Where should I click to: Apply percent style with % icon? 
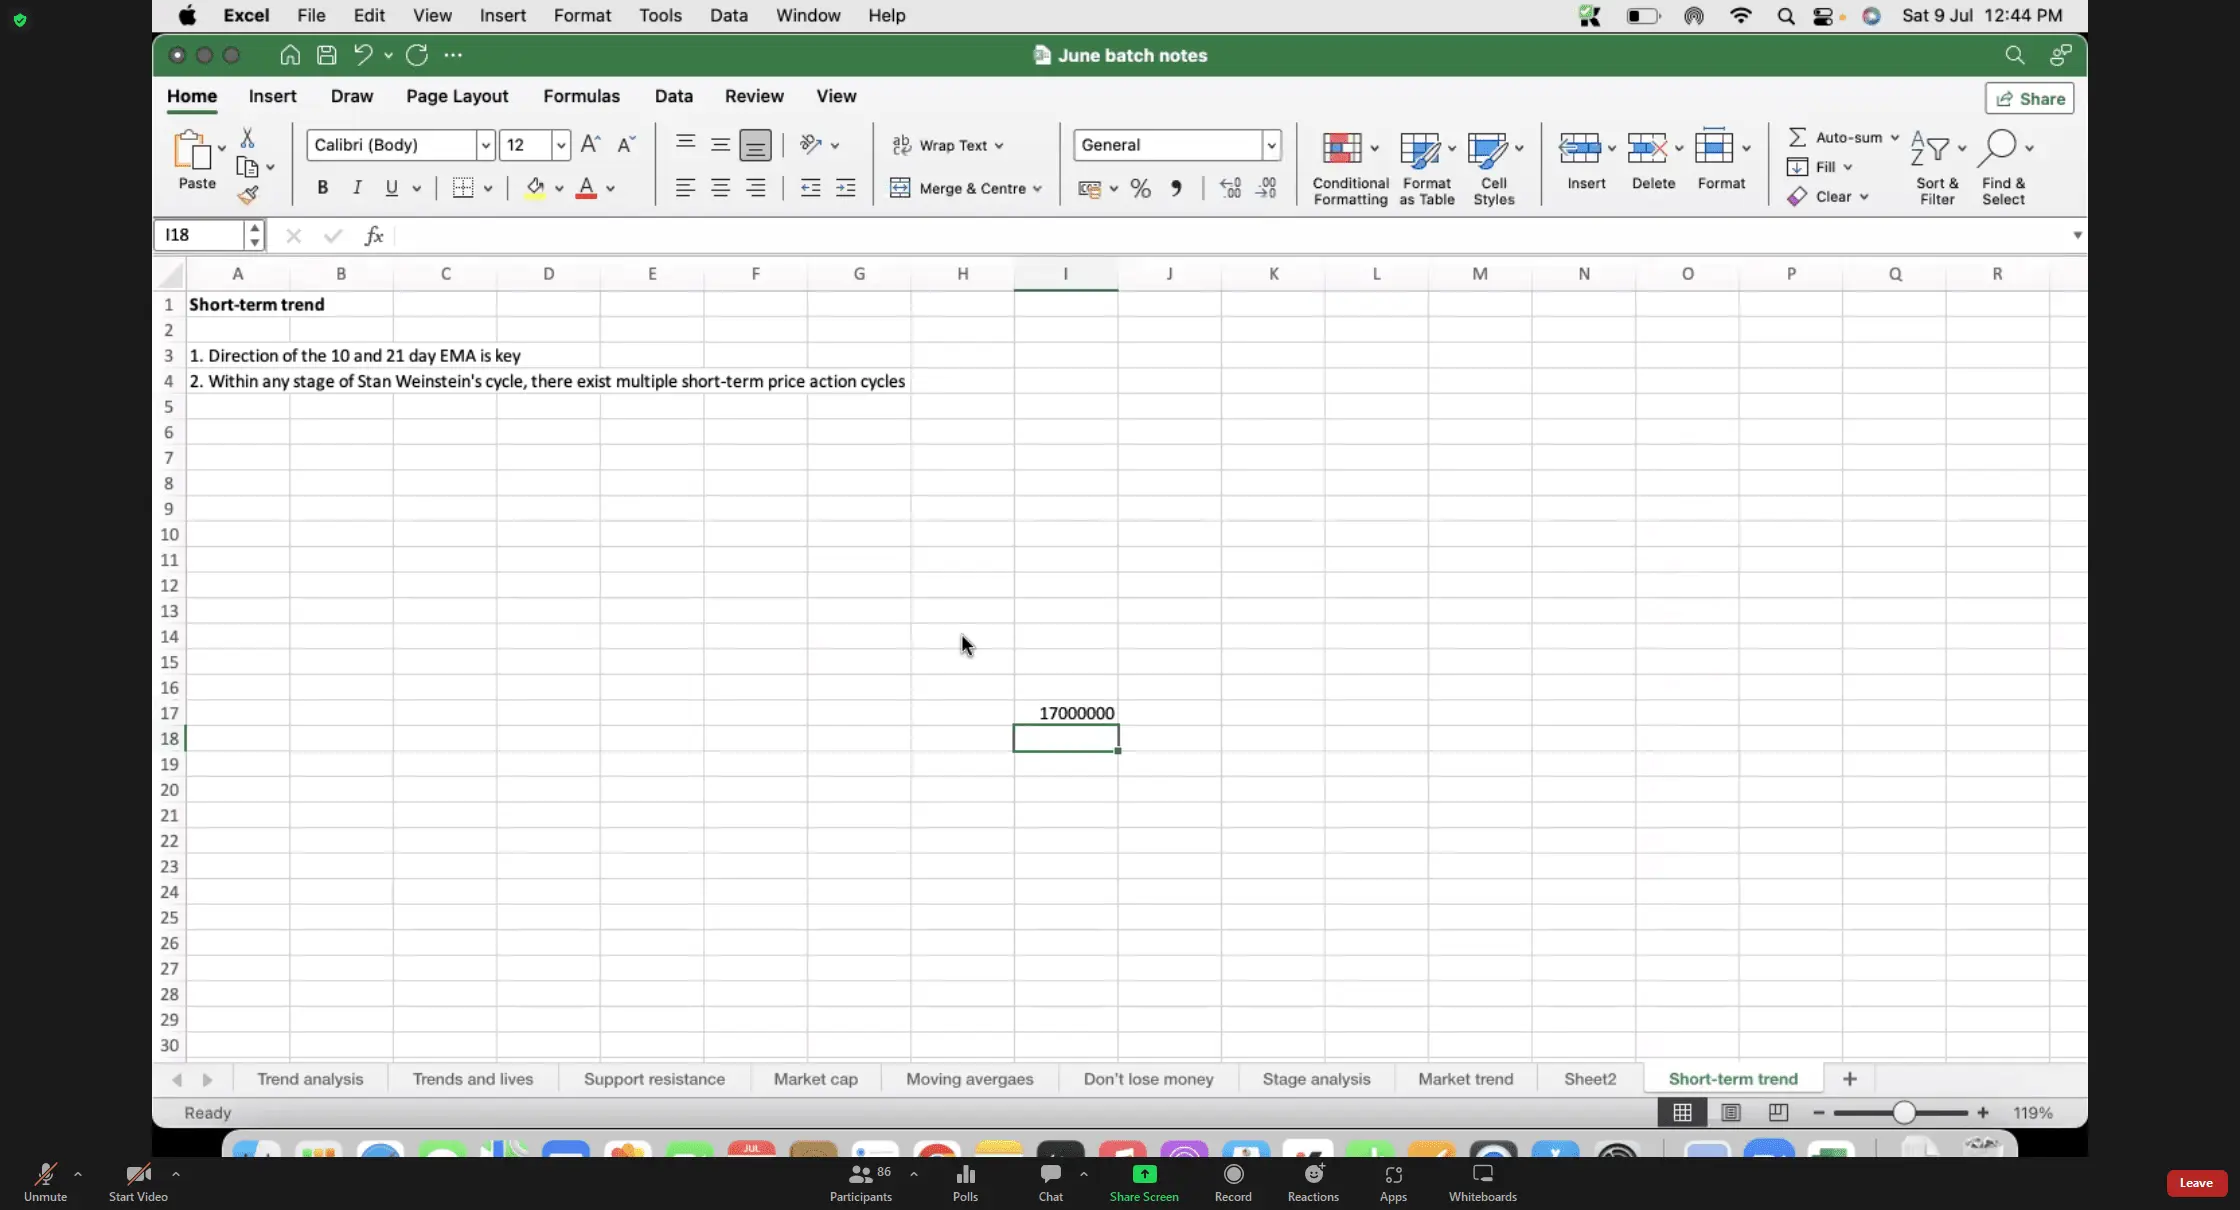click(1140, 189)
